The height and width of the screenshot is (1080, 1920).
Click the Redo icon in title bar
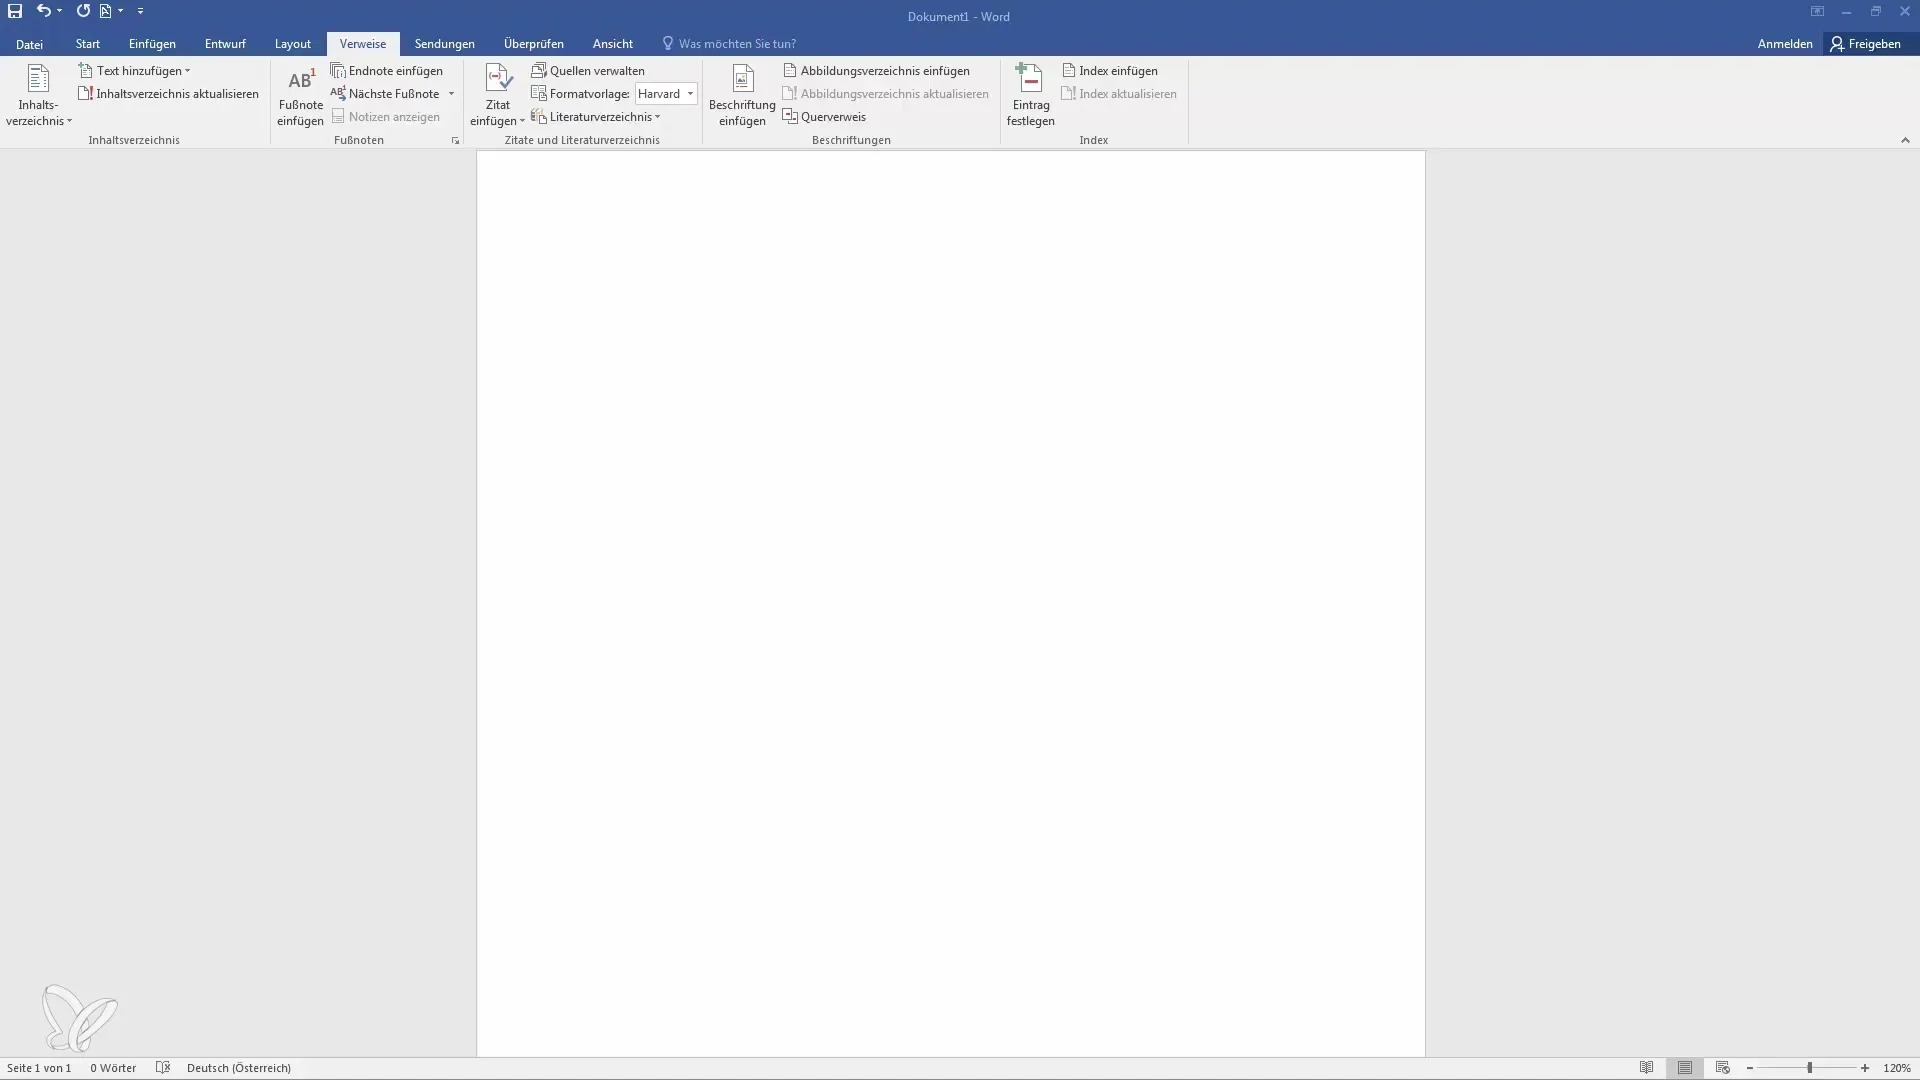pyautogui.click(x=83, y=11)
